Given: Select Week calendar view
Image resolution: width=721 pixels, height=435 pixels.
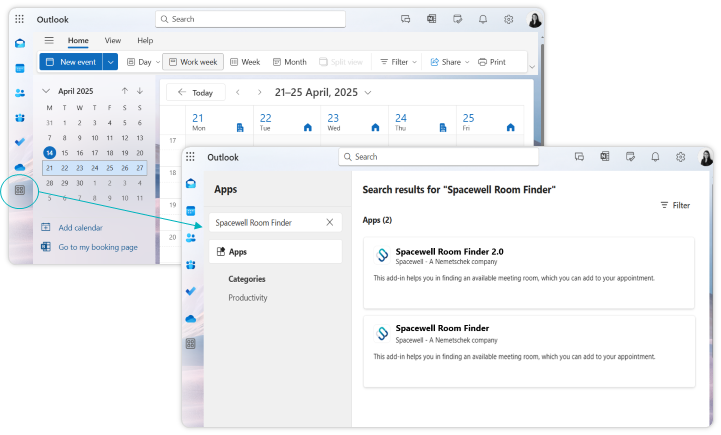Looking at the screenshot, I should tap(245, 62).
